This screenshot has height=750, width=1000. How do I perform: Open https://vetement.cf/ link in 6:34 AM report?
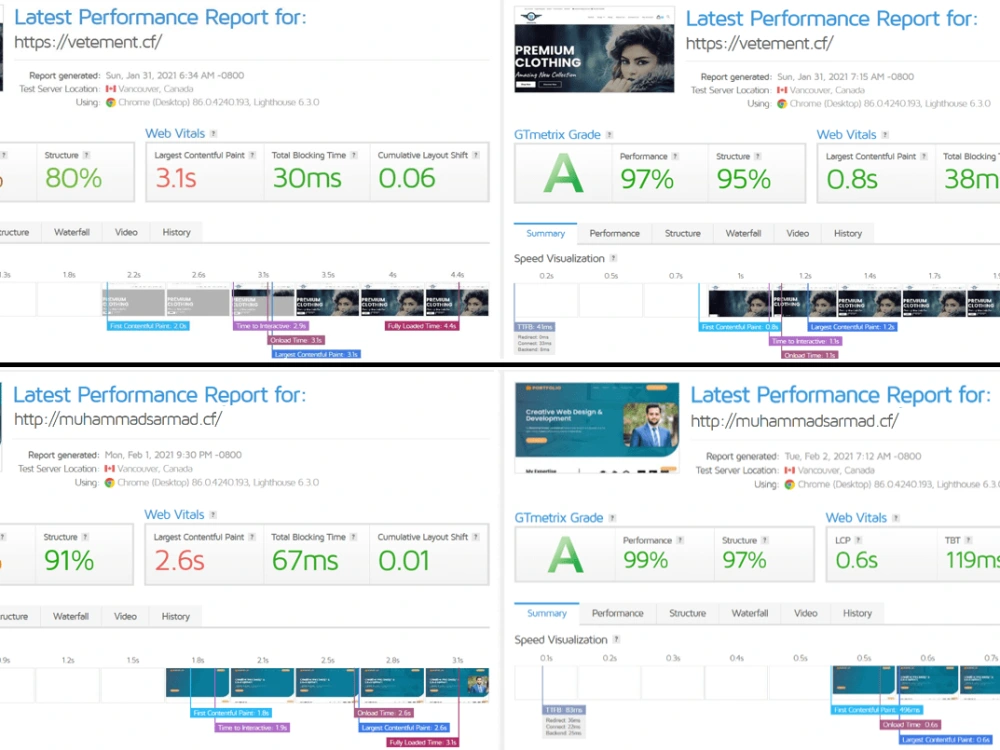[88, 42]
